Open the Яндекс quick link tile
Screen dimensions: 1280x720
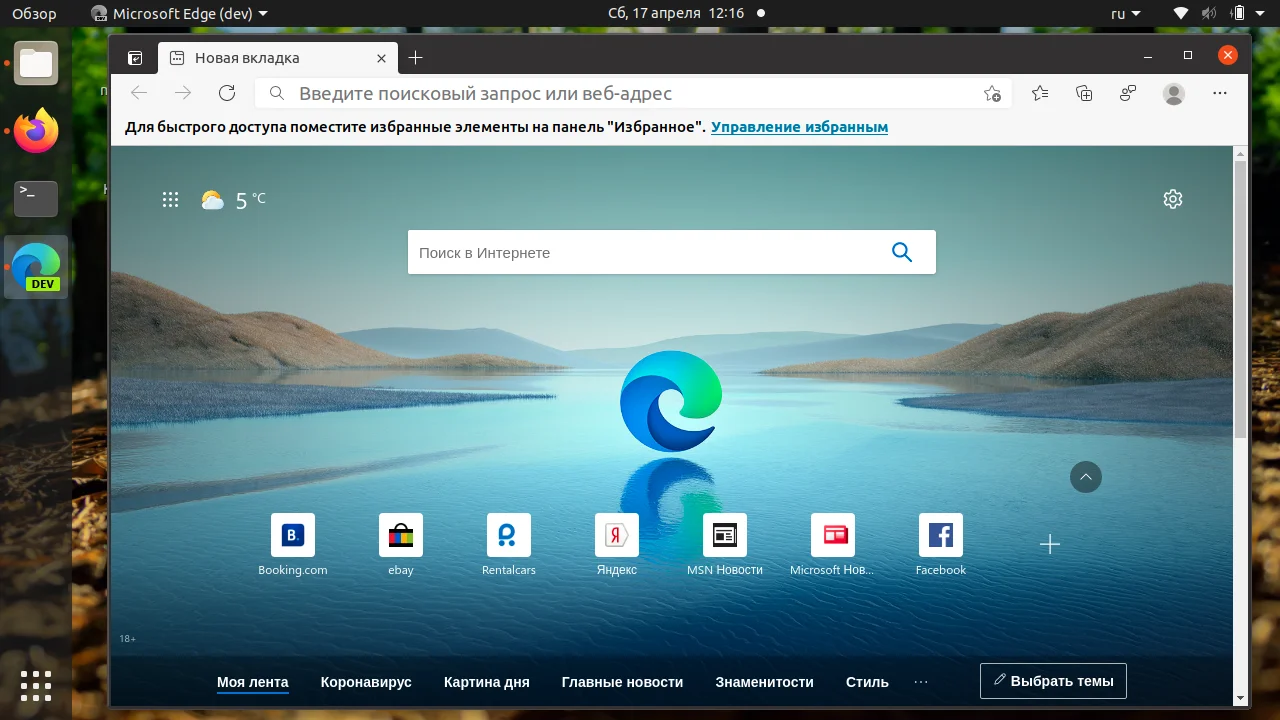coord(616,534)
